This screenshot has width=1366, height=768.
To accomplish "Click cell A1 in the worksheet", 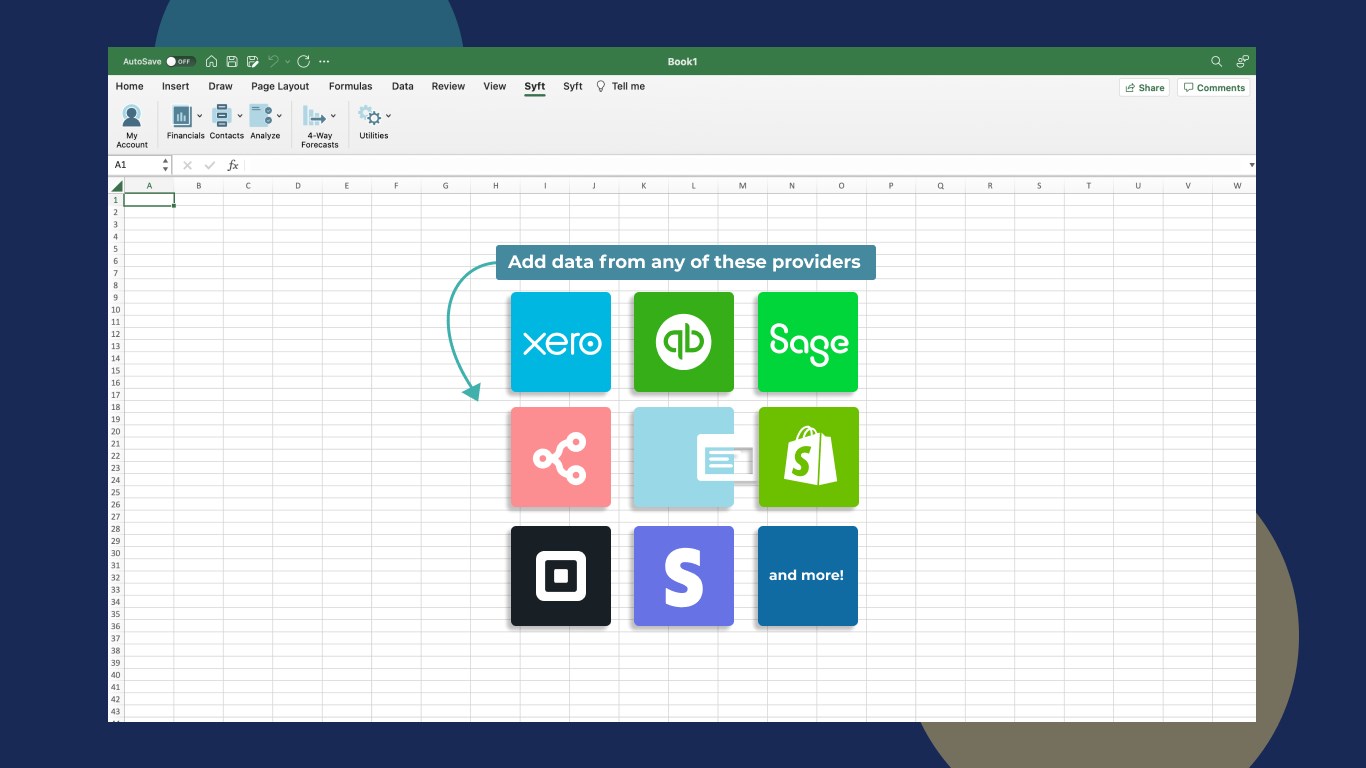I will point(149,200).
